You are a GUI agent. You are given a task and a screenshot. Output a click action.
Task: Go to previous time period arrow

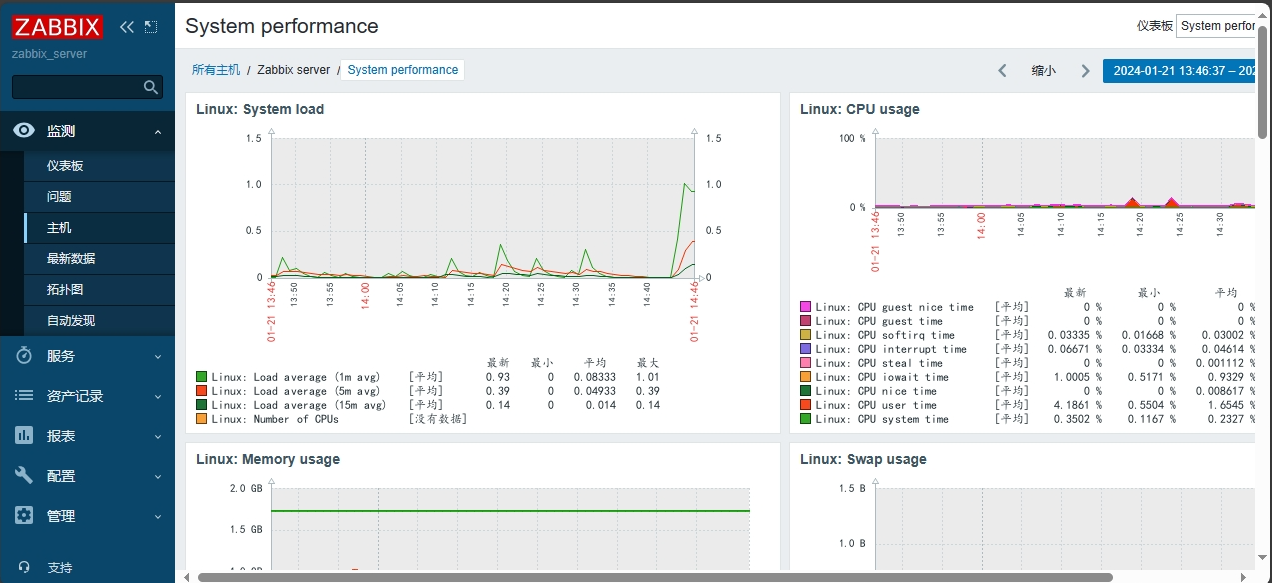coord(1002,71)
